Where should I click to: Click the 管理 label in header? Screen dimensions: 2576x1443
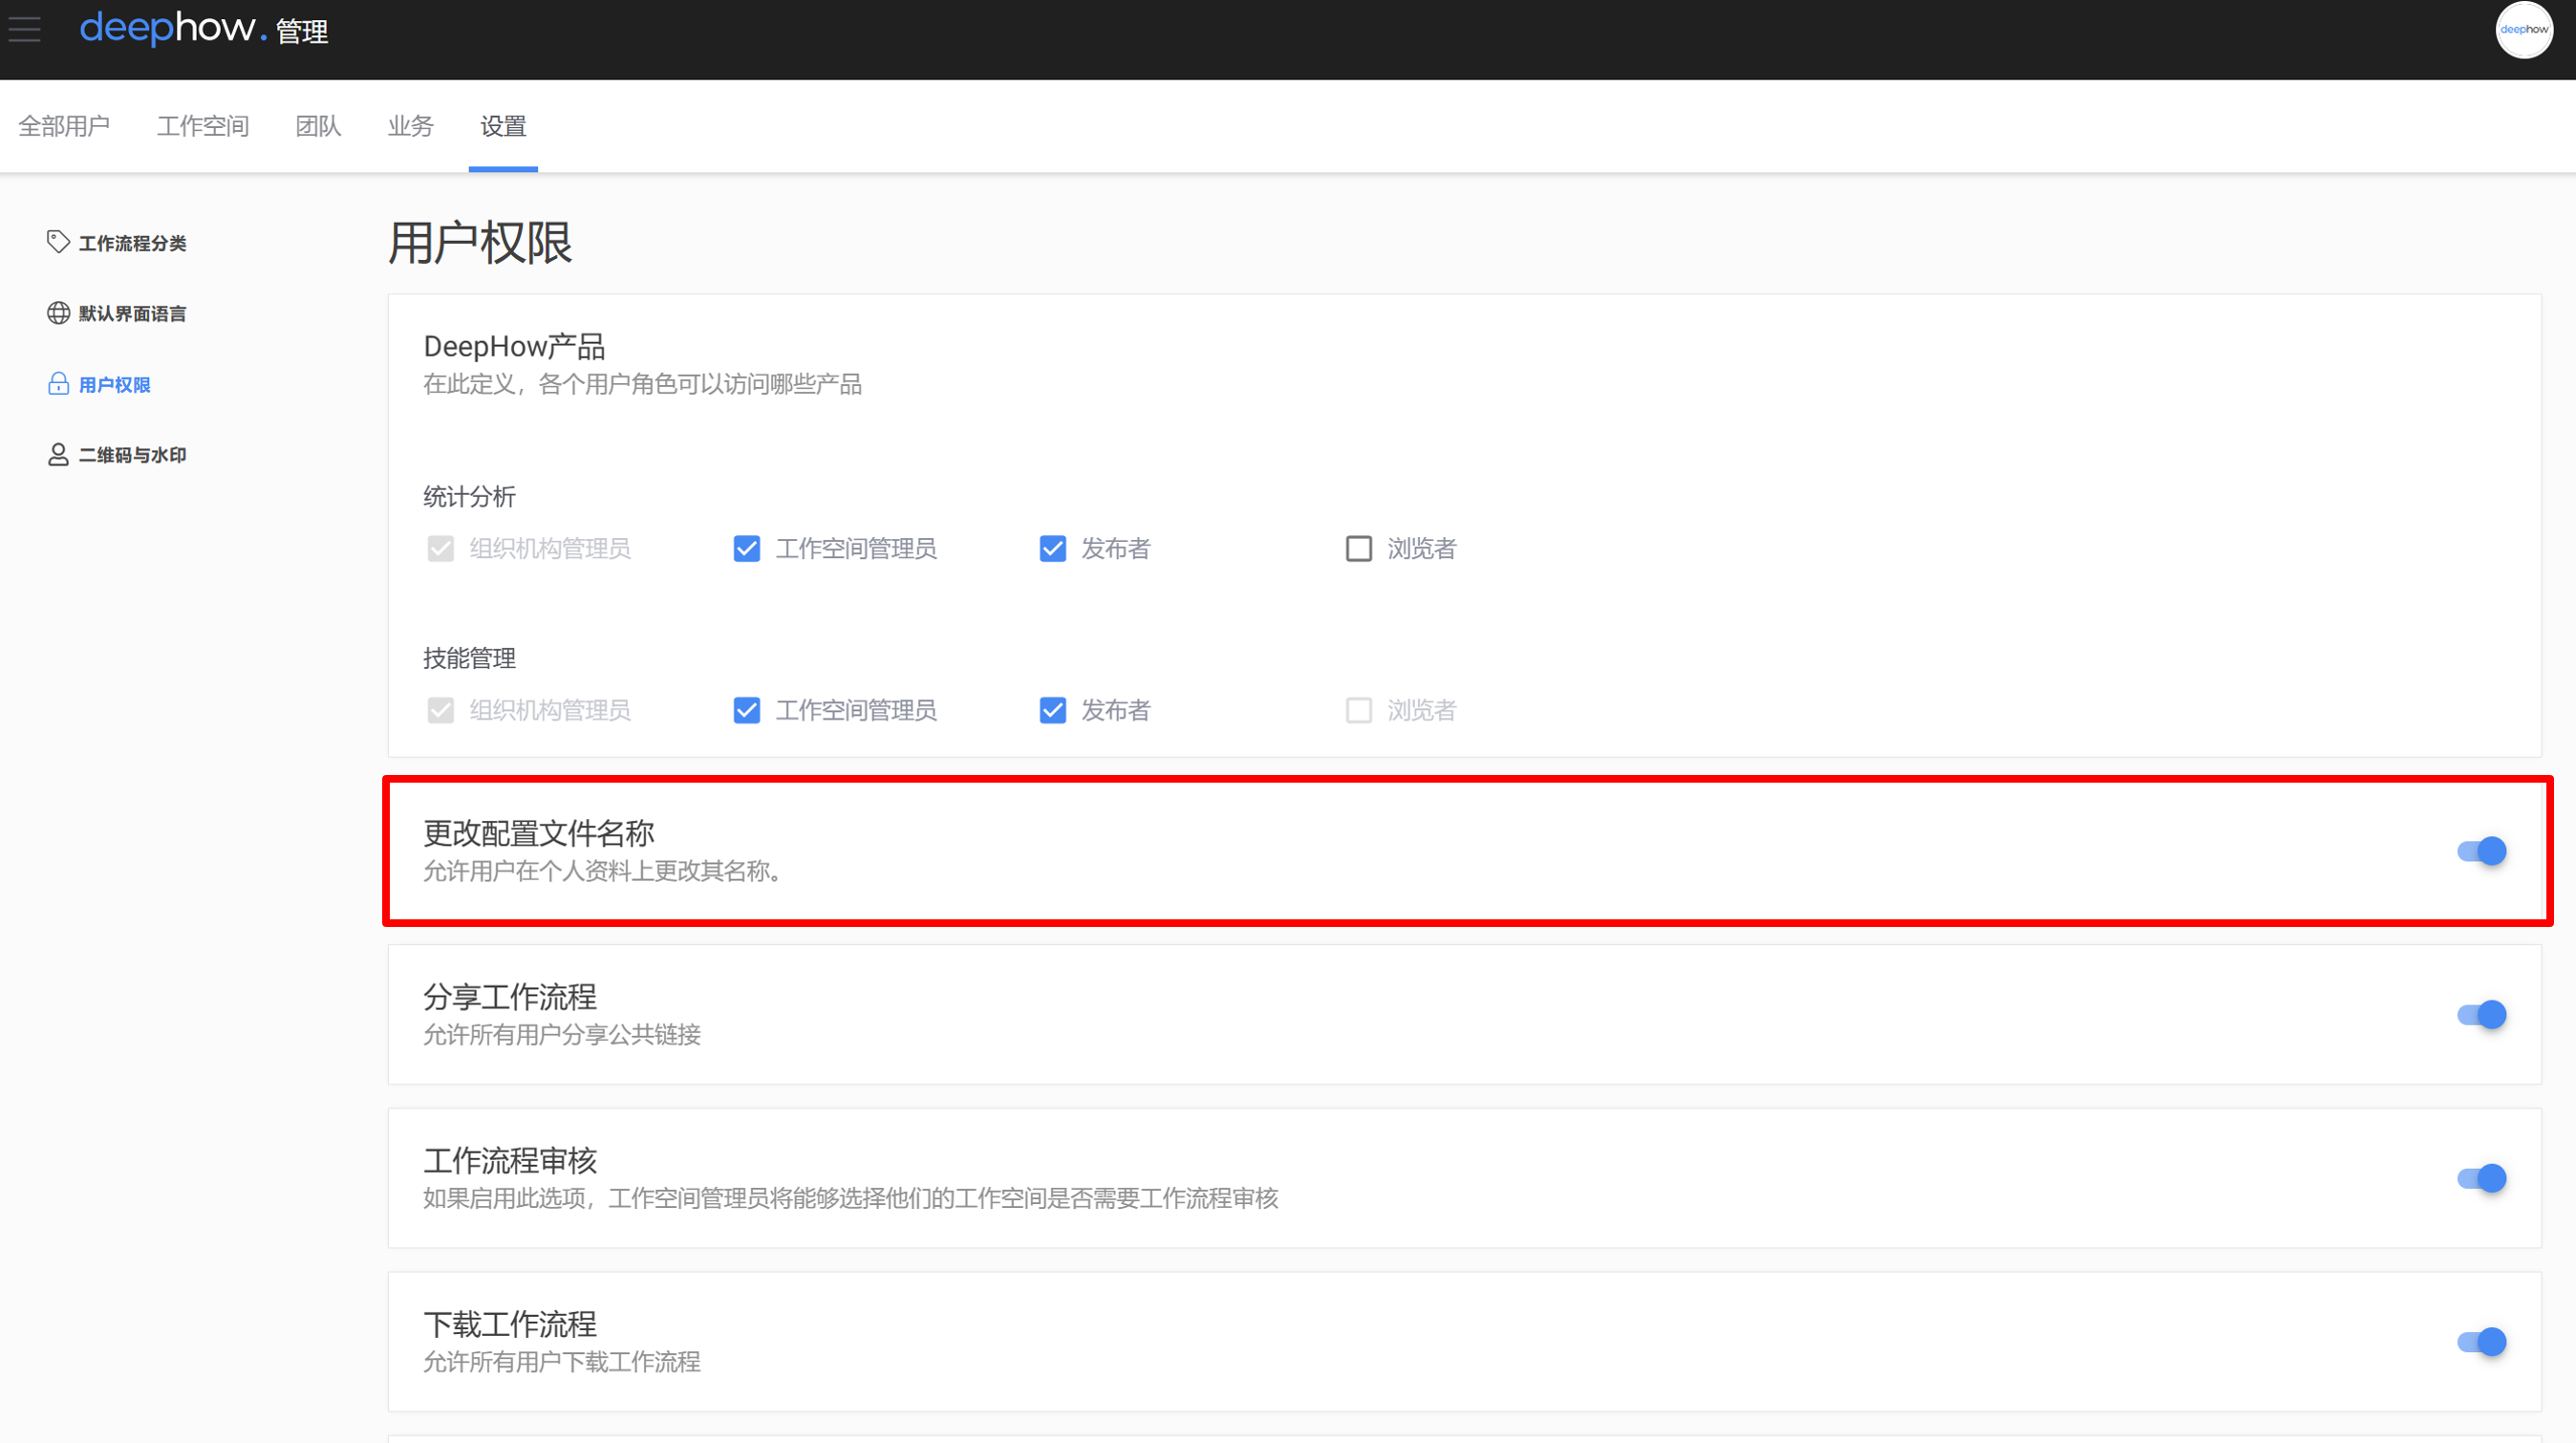[302, 32]
